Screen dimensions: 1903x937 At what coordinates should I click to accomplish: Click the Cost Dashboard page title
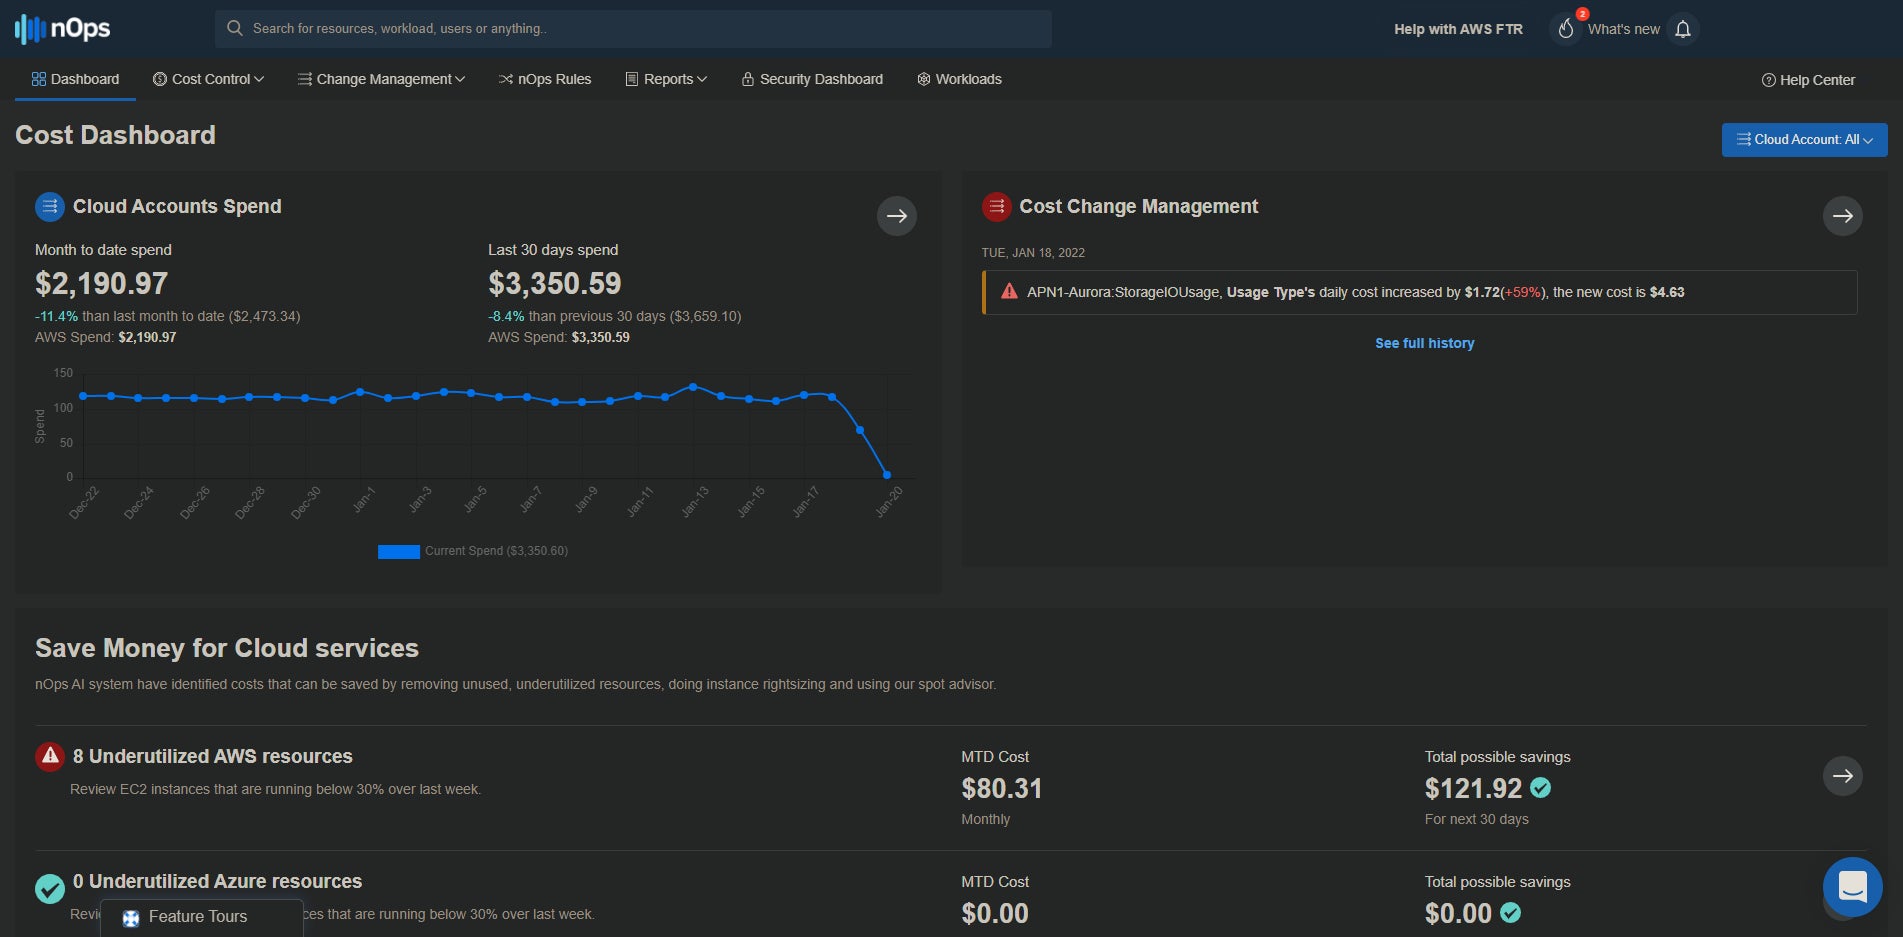click(x=116, y=135)
